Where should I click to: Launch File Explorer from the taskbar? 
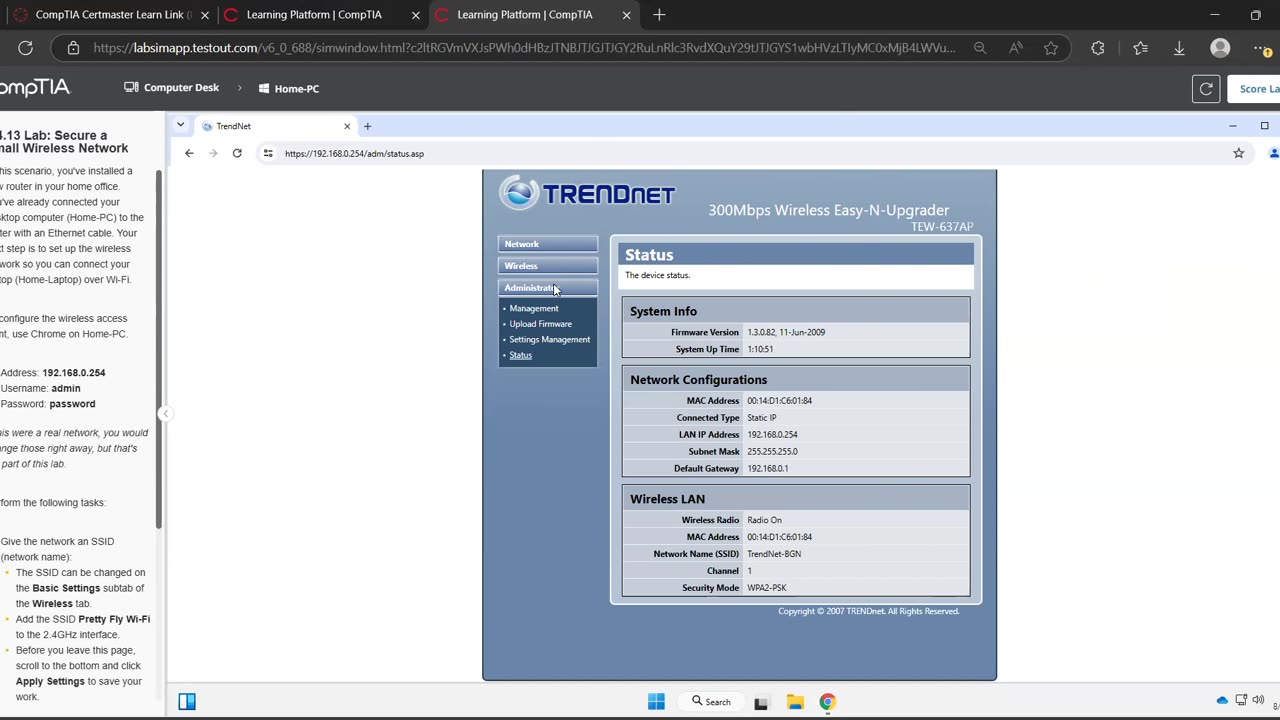795,702
